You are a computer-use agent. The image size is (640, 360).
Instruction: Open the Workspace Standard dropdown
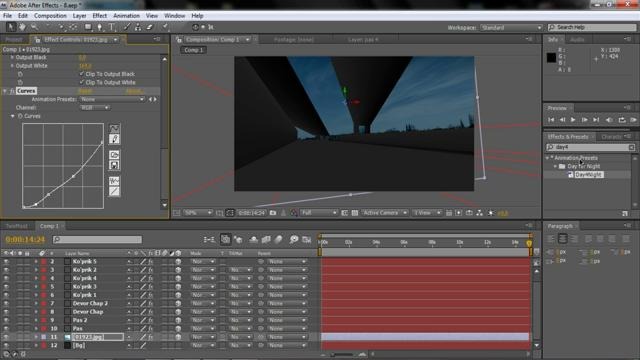point(511,27)
